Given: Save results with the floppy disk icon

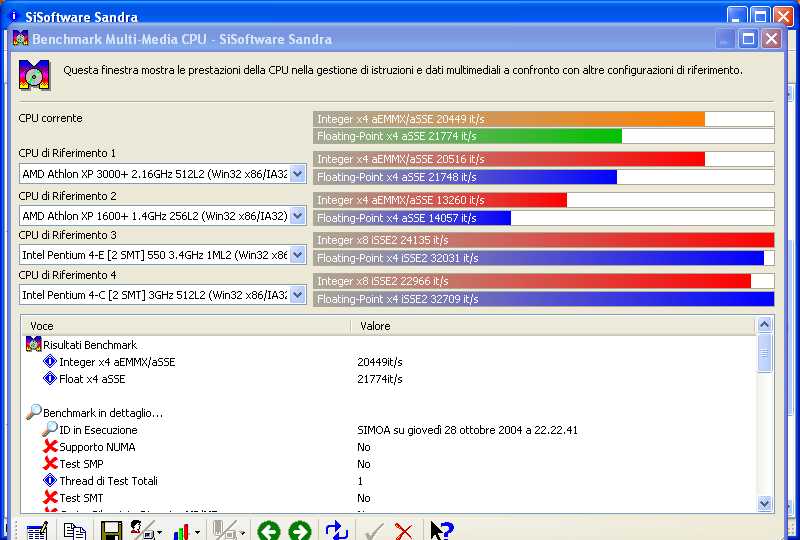Looking at the screenshot, I should pyautogui.click(x=111, y=531).
